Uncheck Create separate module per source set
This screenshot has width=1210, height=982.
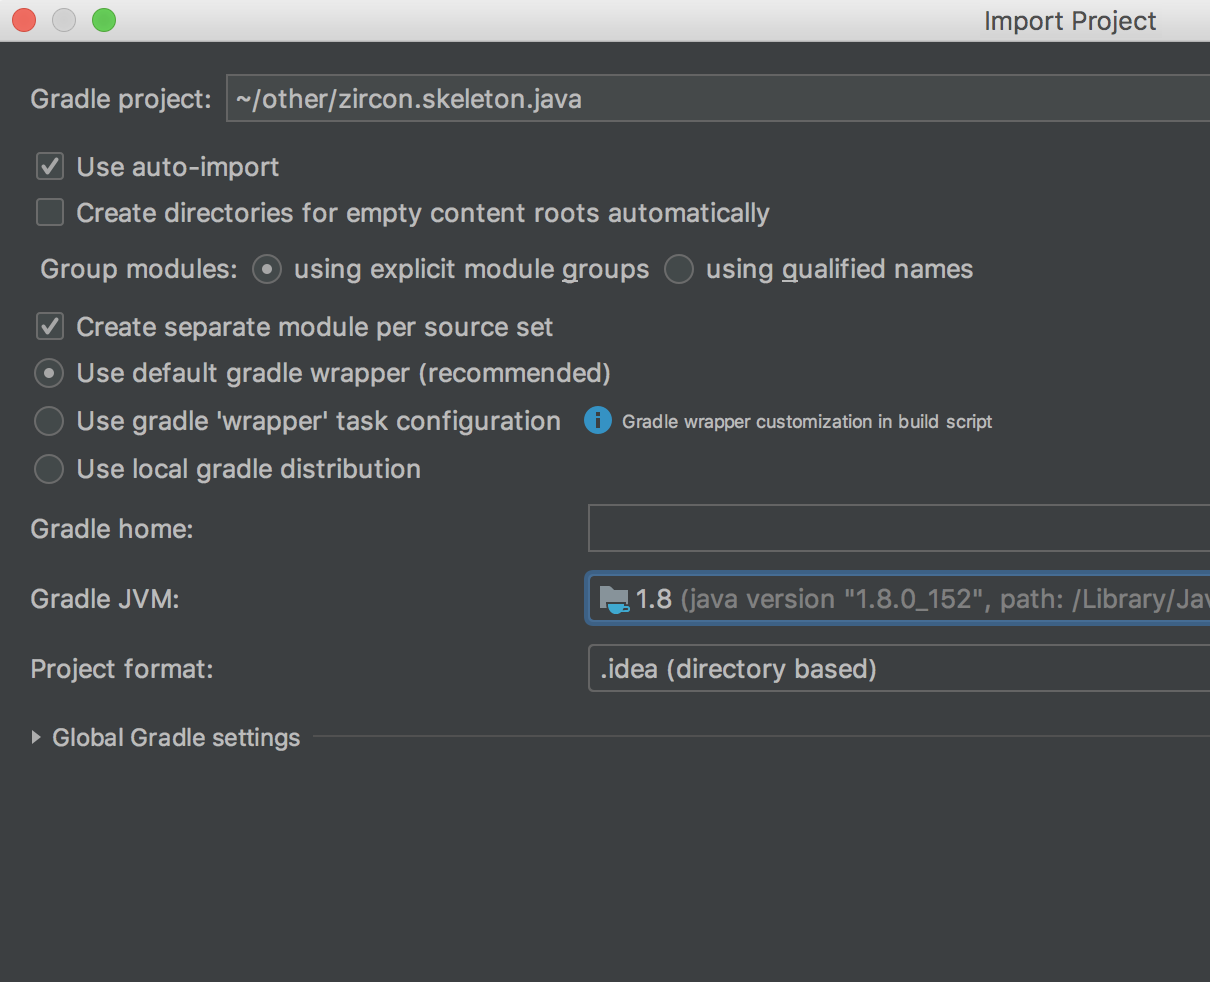[50, 326]
